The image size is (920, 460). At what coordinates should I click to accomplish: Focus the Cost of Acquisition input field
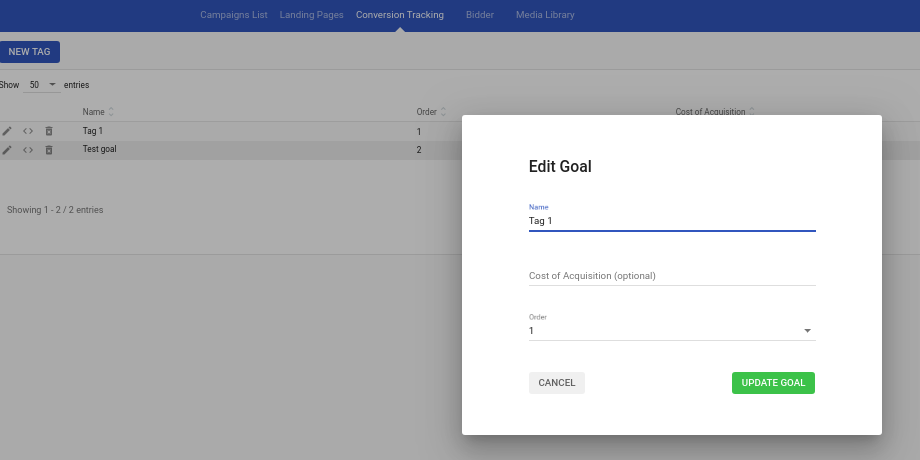[x=672, y=276]
